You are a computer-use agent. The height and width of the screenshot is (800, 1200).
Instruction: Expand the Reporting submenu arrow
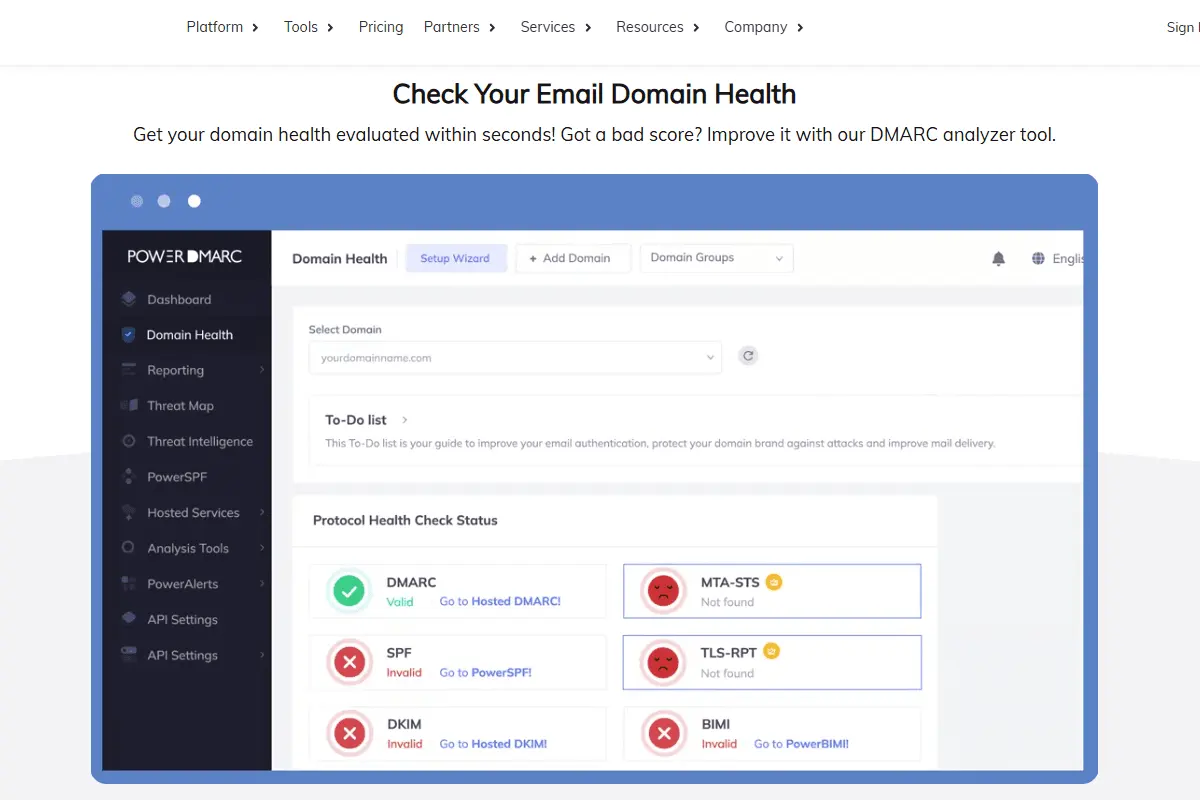262,370
